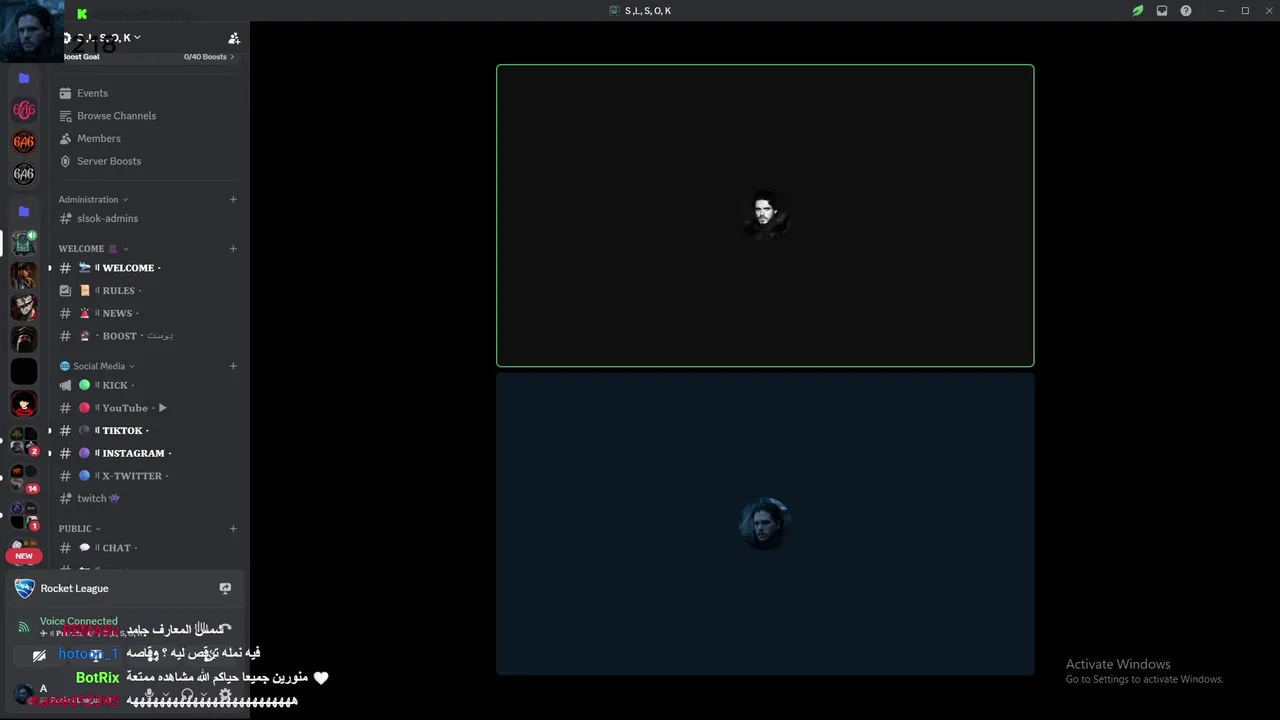This screenshot has width=1280, height=720.
Task: Toggle camera off icon in voice panel
Action: tap(39, 656)
